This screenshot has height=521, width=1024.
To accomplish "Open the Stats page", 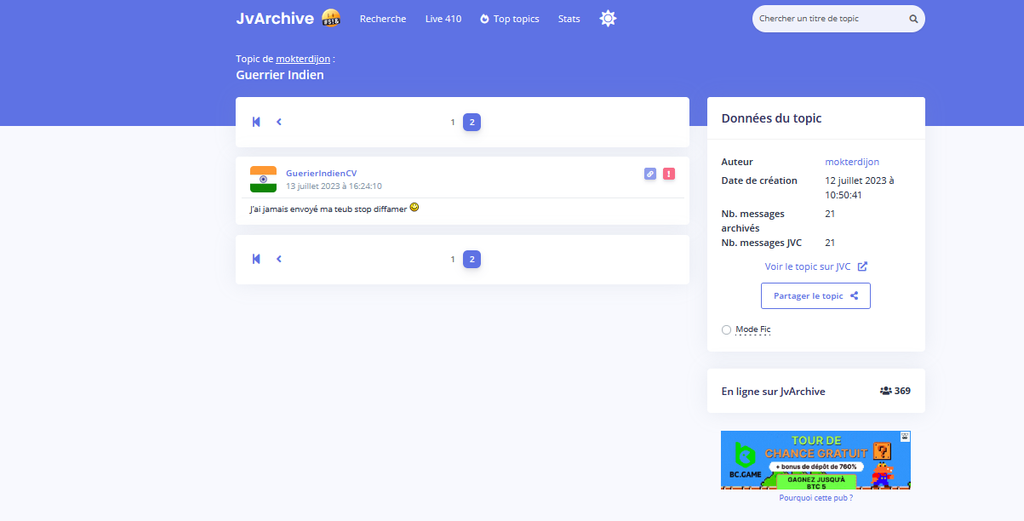I will click(569, 19).
